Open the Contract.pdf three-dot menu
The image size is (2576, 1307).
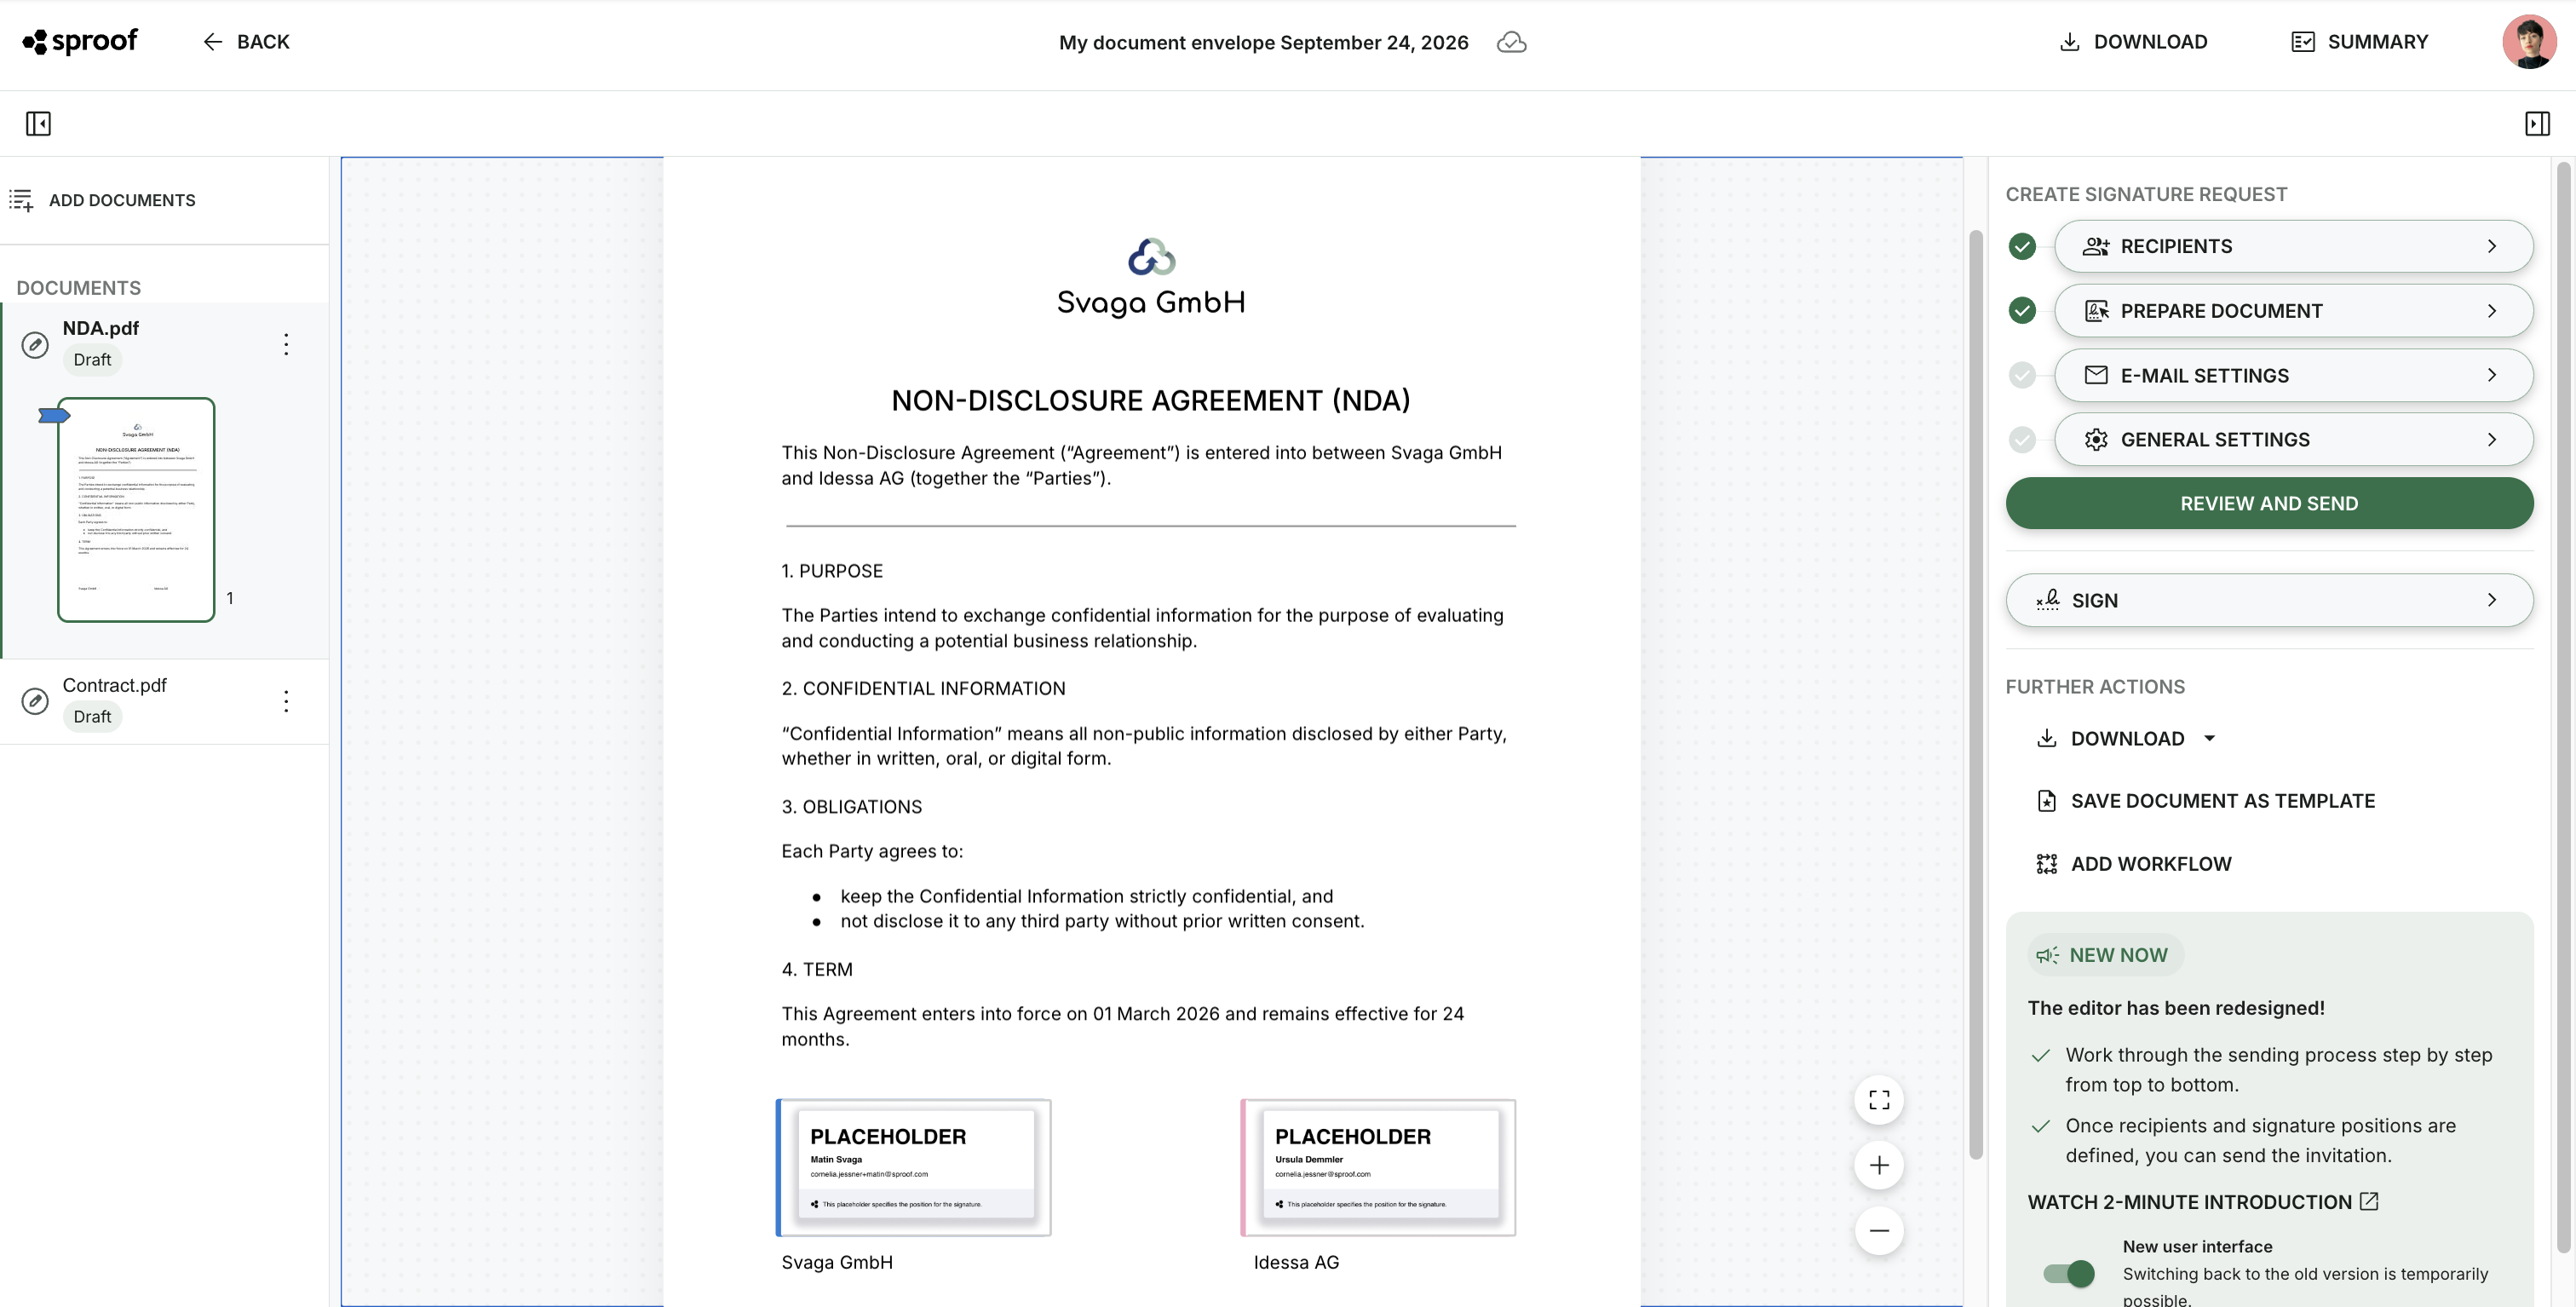click(286, 701)
